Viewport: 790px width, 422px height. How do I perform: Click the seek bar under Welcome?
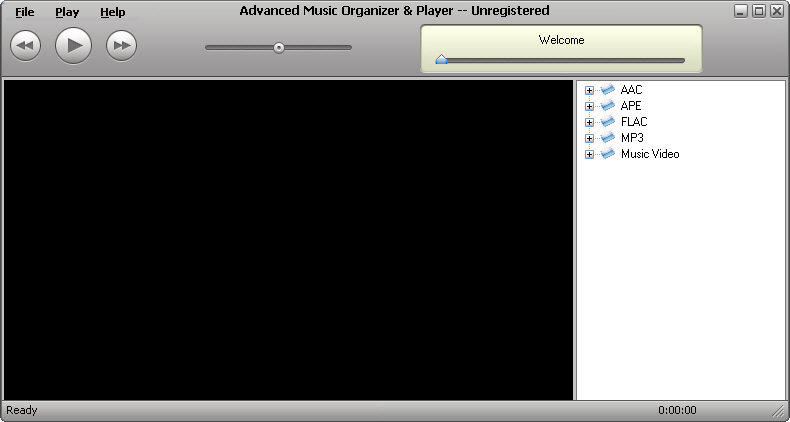click(560, 61)
